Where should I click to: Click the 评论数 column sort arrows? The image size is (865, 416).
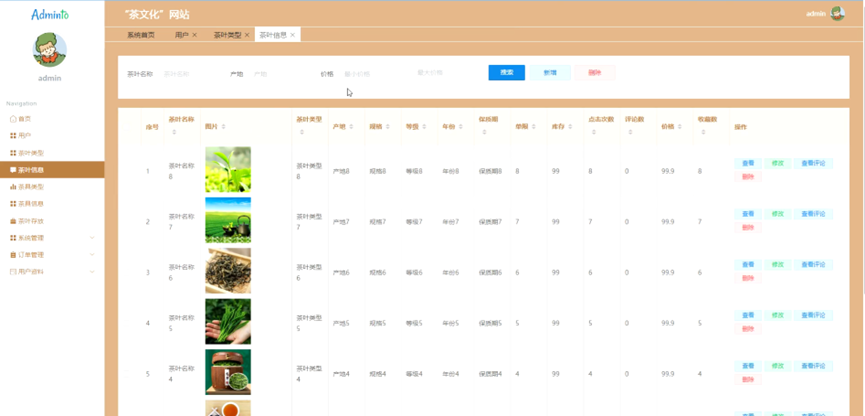point(630,132)
